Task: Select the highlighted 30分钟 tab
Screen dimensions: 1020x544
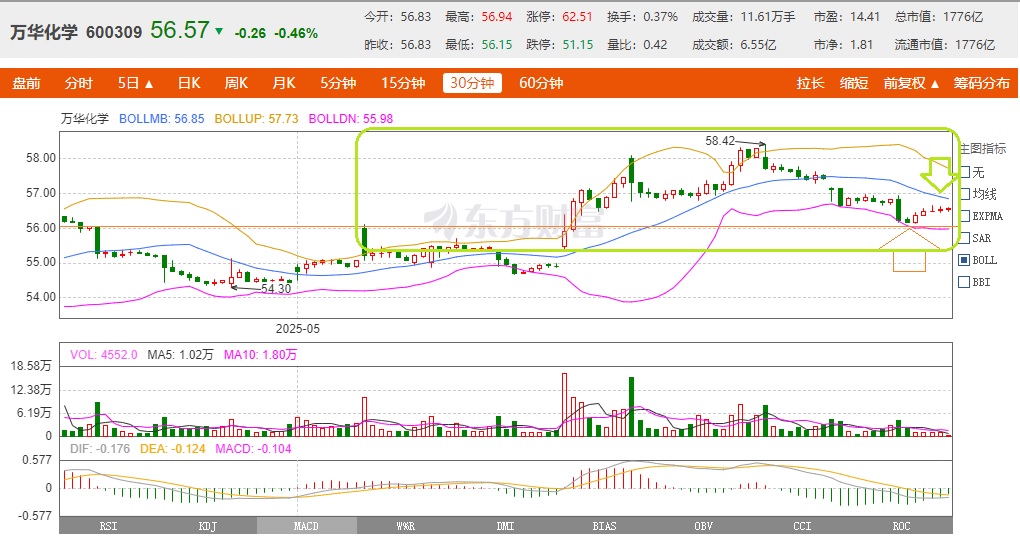Action: pyautogui.click(x=472, y=83)
